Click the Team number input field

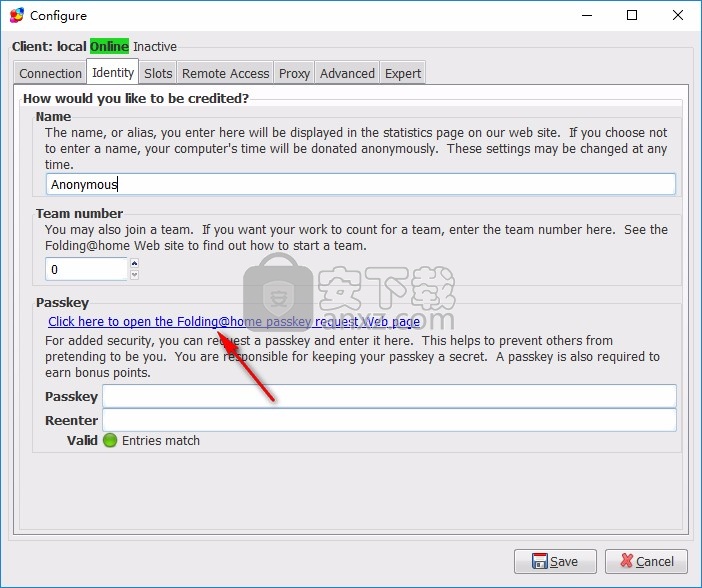86,269
